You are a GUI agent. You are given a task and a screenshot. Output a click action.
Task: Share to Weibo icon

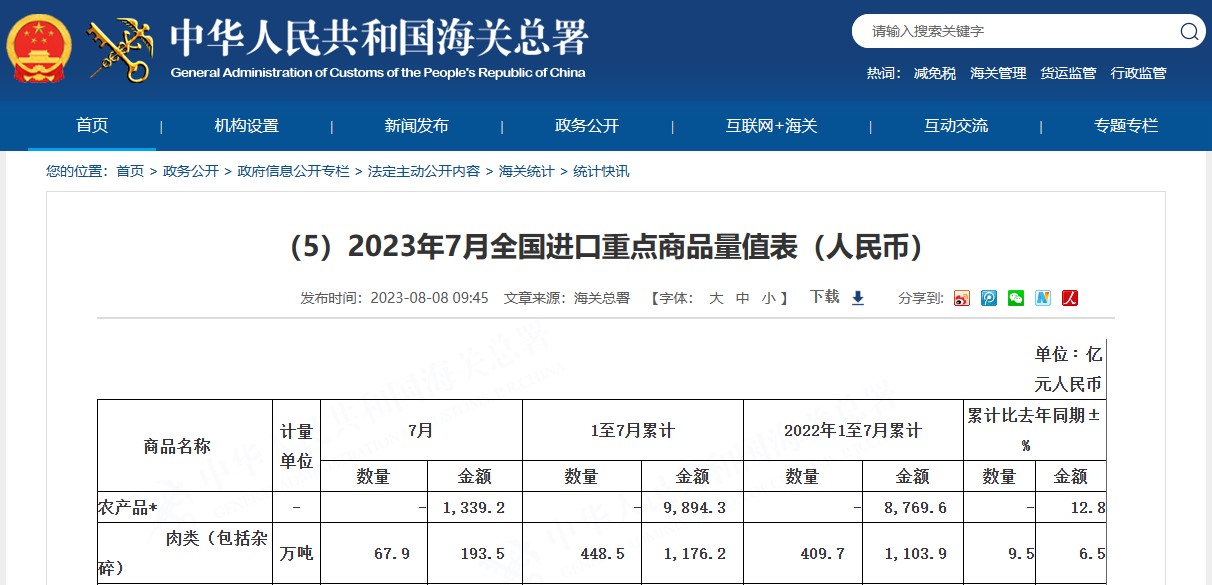tap(962, 298)
